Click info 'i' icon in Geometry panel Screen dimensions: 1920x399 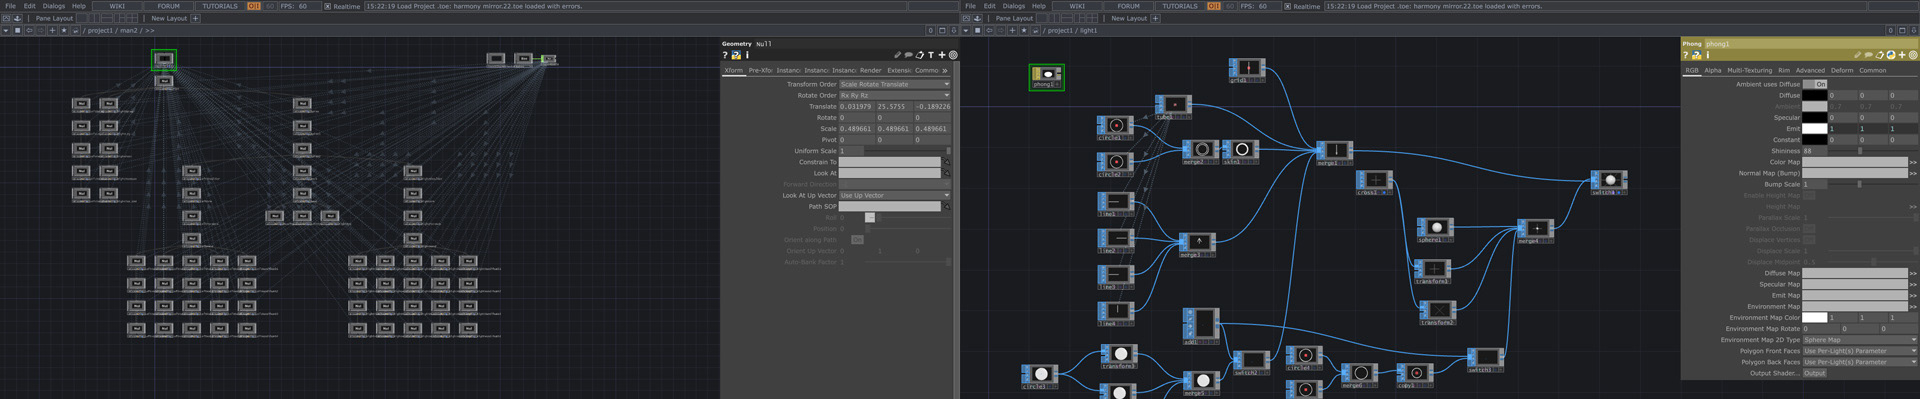747,56
